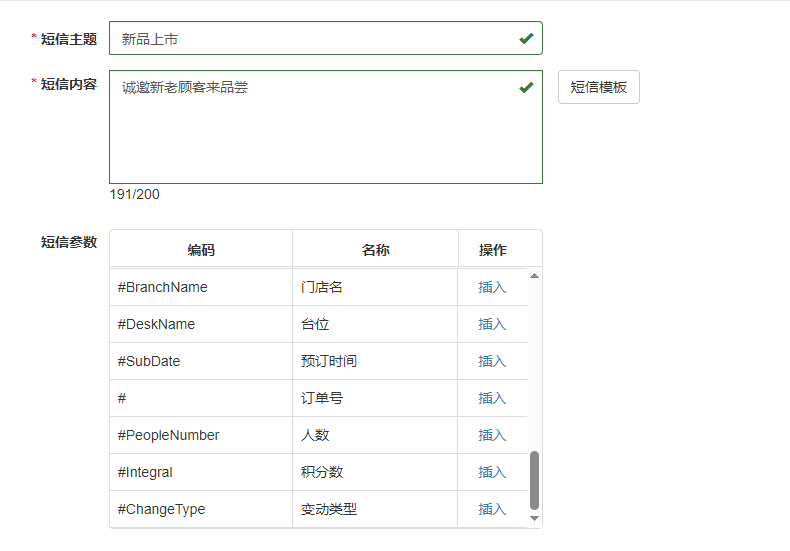Click the green checkmark in subject field
Image resolution: width=790 pixels, height=551 pixels.
click(x=526, y=39)
